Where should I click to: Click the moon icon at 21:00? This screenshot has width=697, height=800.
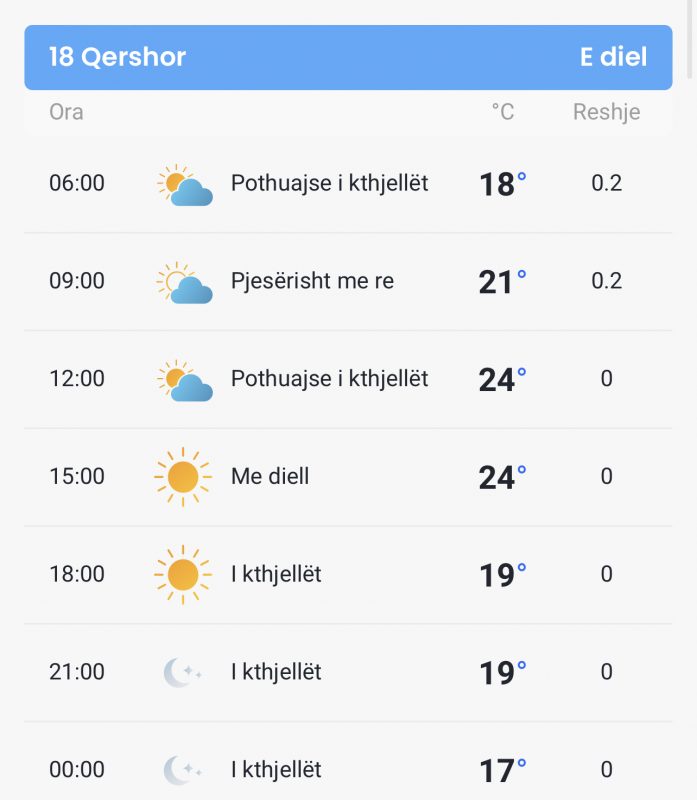[x=182, y=672]
